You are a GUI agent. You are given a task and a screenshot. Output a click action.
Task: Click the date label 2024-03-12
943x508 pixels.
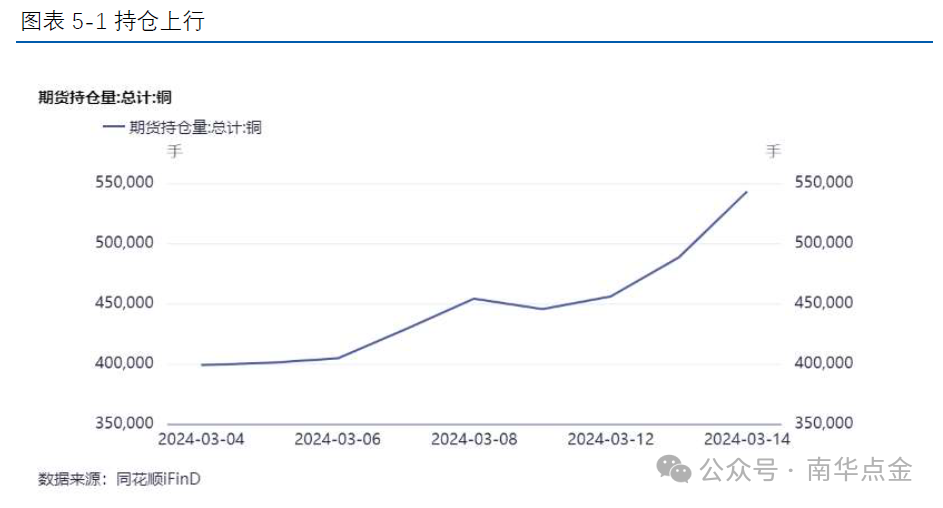pos(610,439)
